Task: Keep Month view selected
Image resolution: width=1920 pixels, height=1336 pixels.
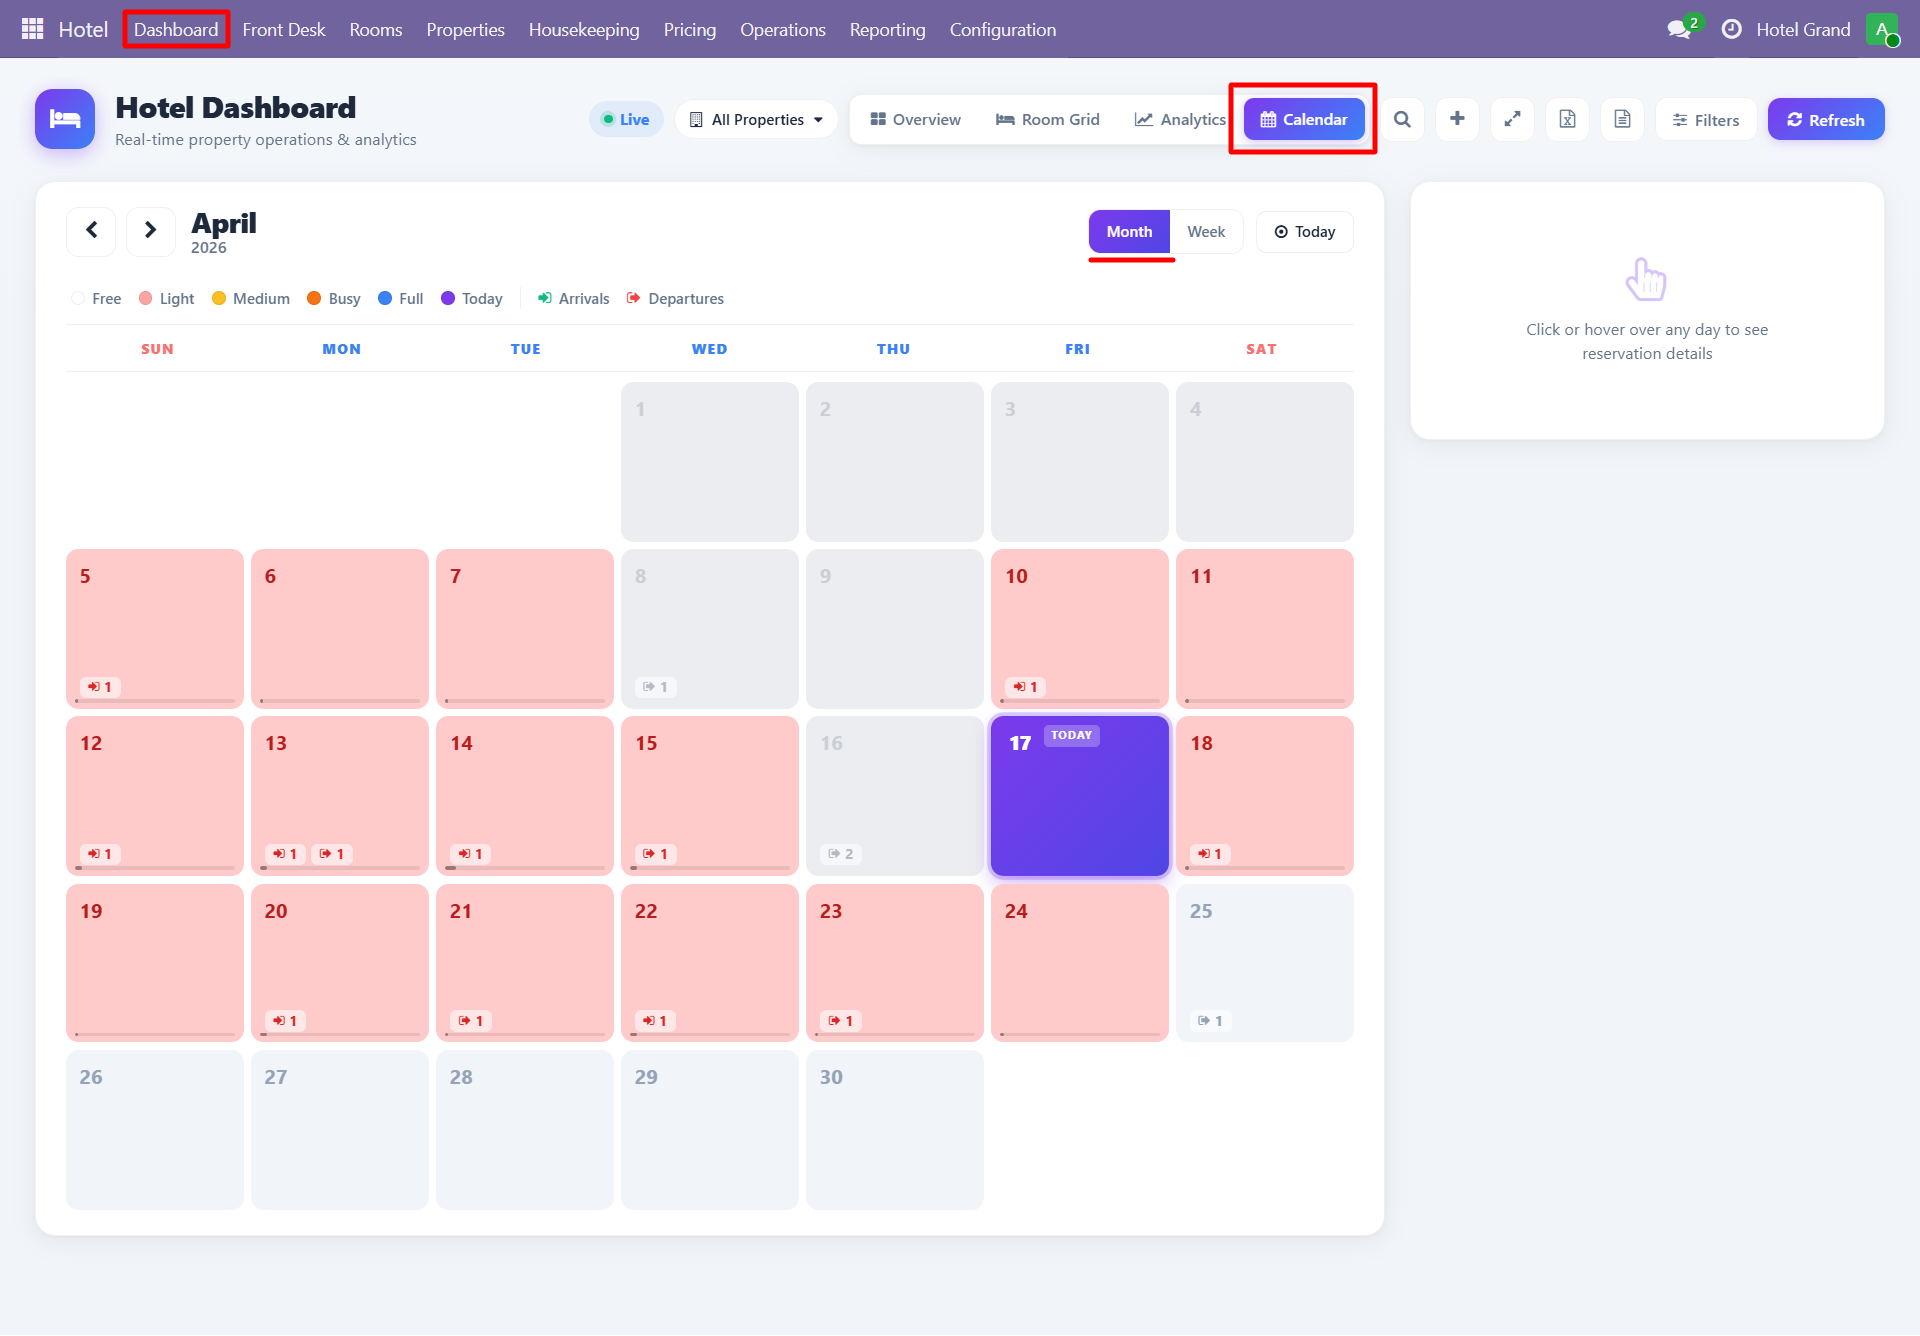Action: tap(1129, 231)
